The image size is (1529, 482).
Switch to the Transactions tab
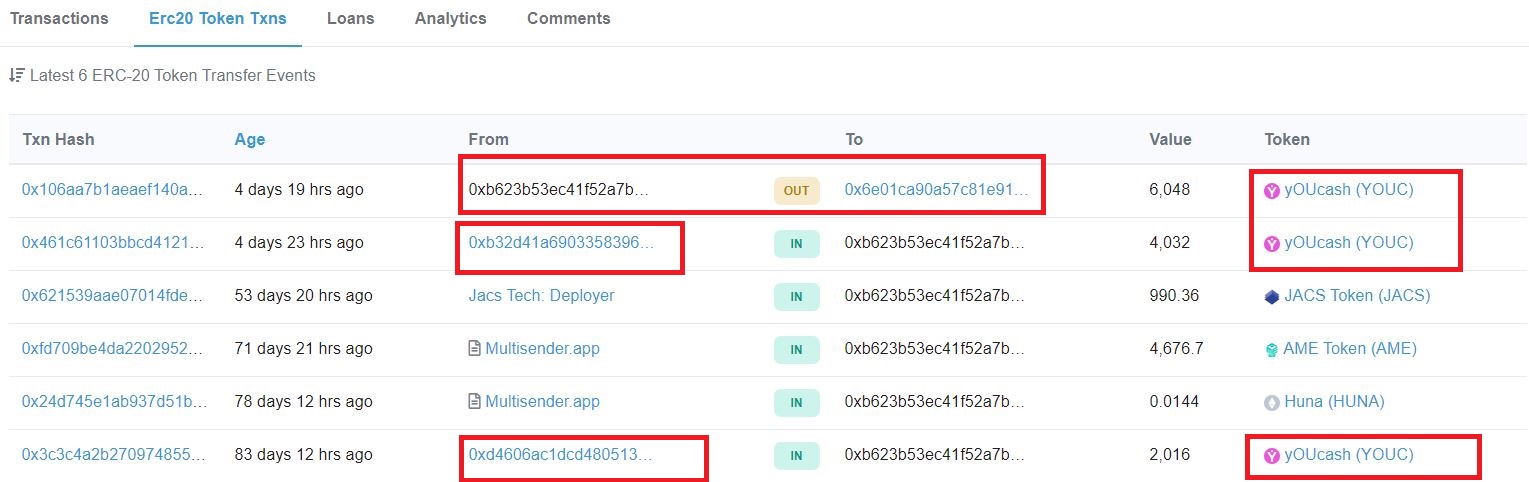point(59,18)
